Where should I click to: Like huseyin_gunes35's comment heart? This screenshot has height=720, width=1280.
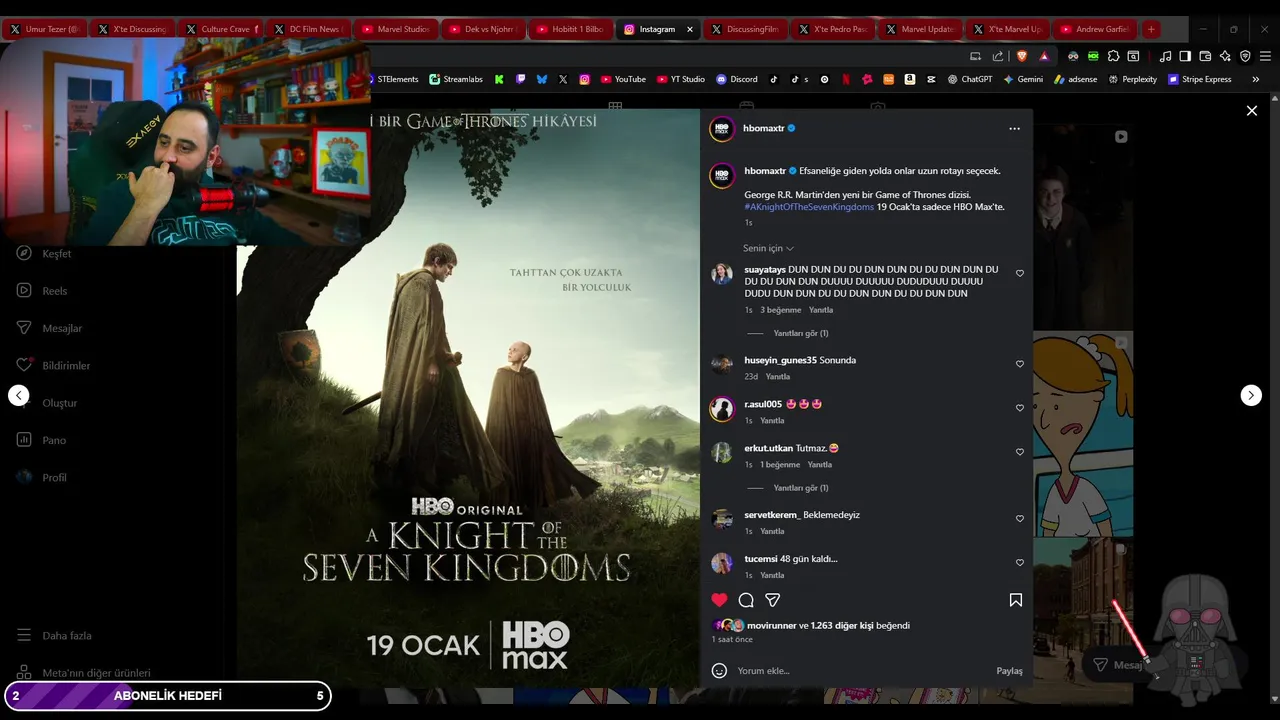pos(1020,364)
